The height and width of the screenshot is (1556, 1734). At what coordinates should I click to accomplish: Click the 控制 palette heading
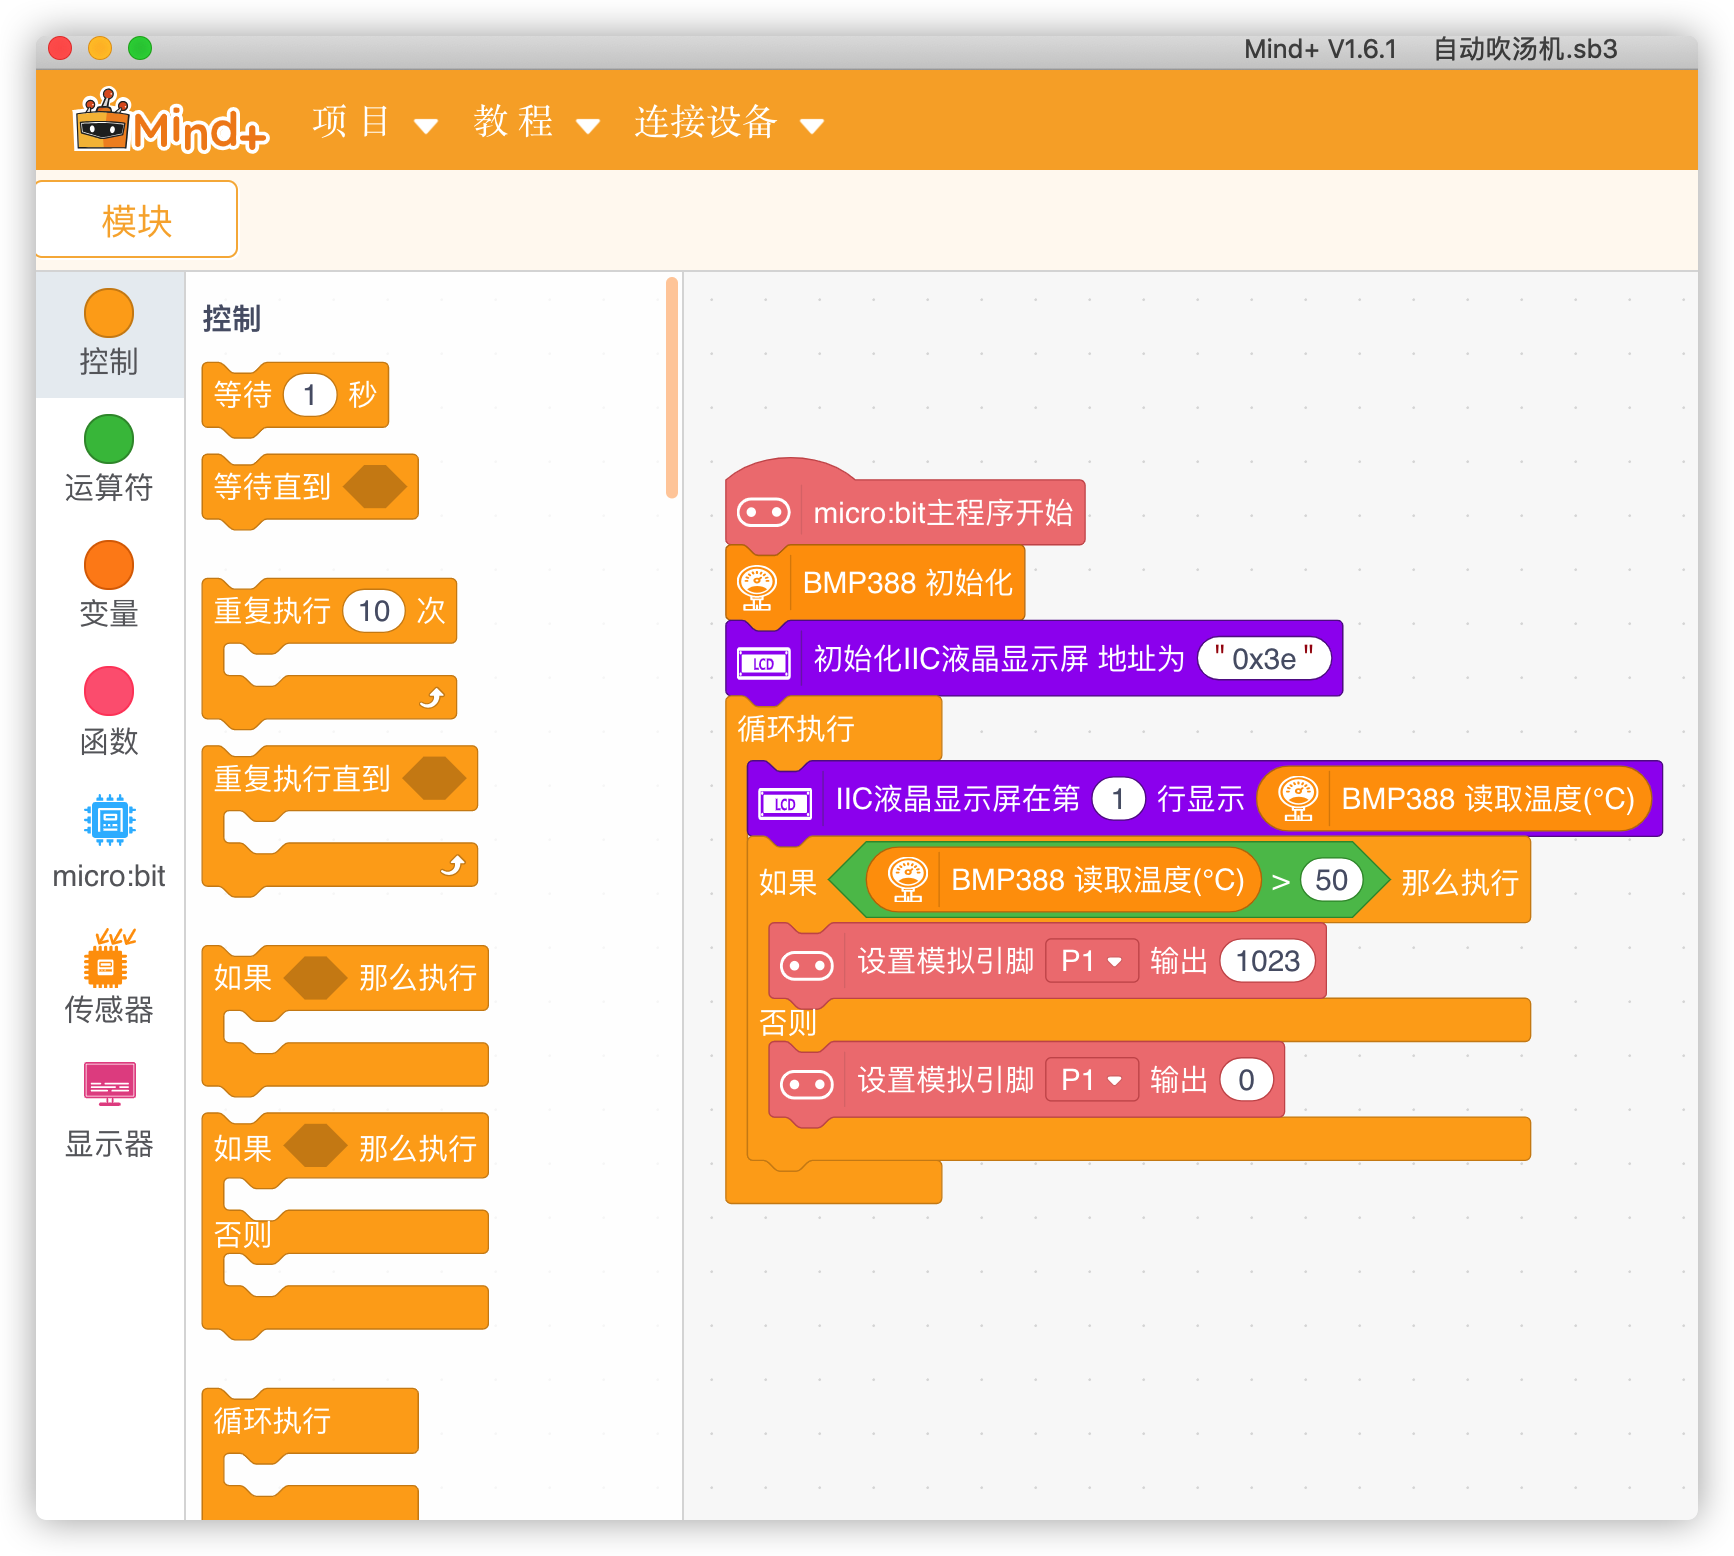[x=232, y=319]
